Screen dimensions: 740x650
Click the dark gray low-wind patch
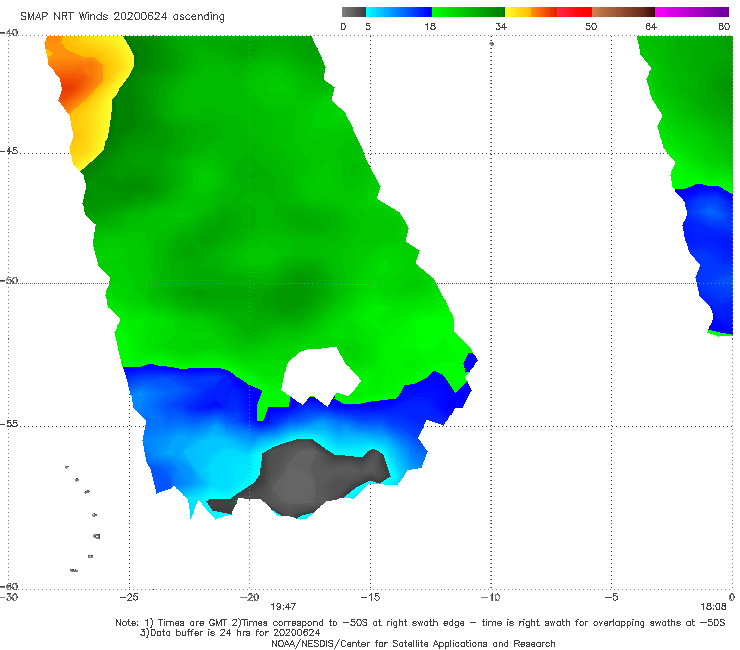(x=302, y=479)
